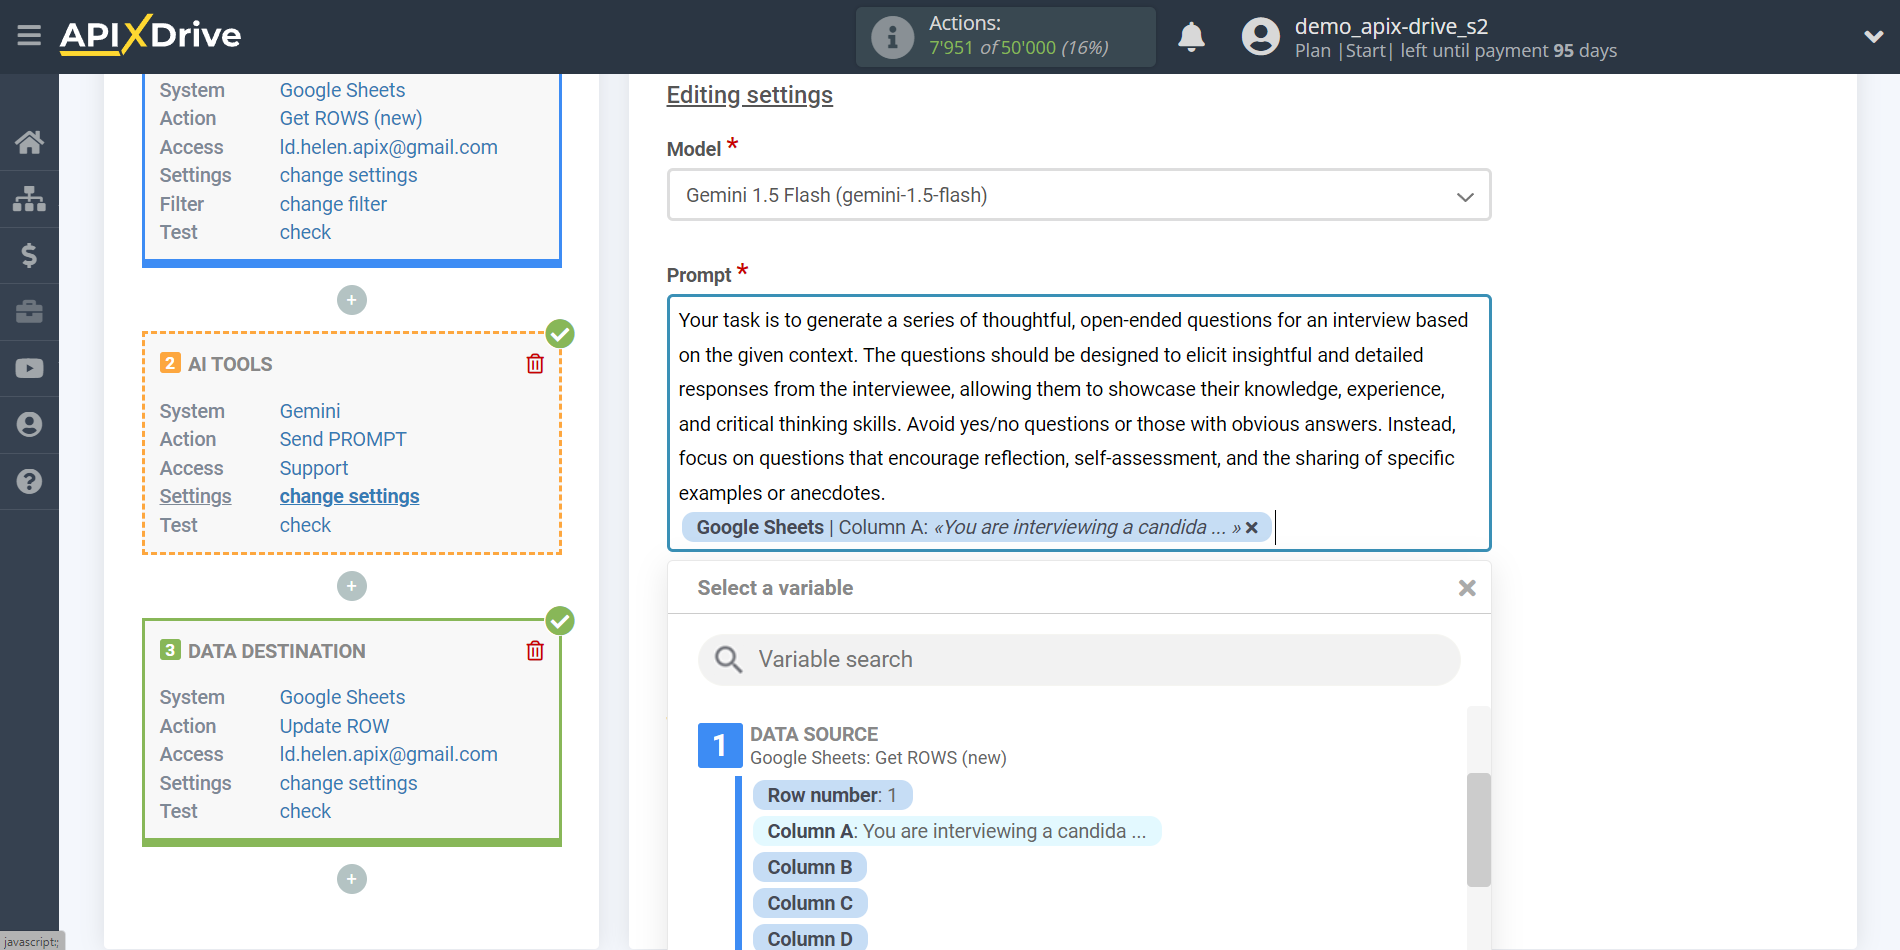This screenshot has width=1900, height=950.
Task: Click the user avatar icon
Action: [x=1260, y=37]
